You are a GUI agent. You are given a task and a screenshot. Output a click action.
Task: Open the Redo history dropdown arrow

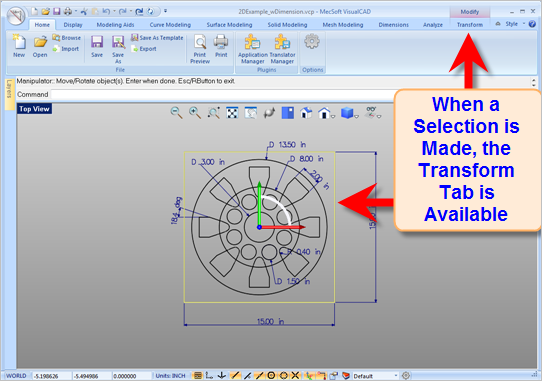pyautogui.click(x=131, y=11)
